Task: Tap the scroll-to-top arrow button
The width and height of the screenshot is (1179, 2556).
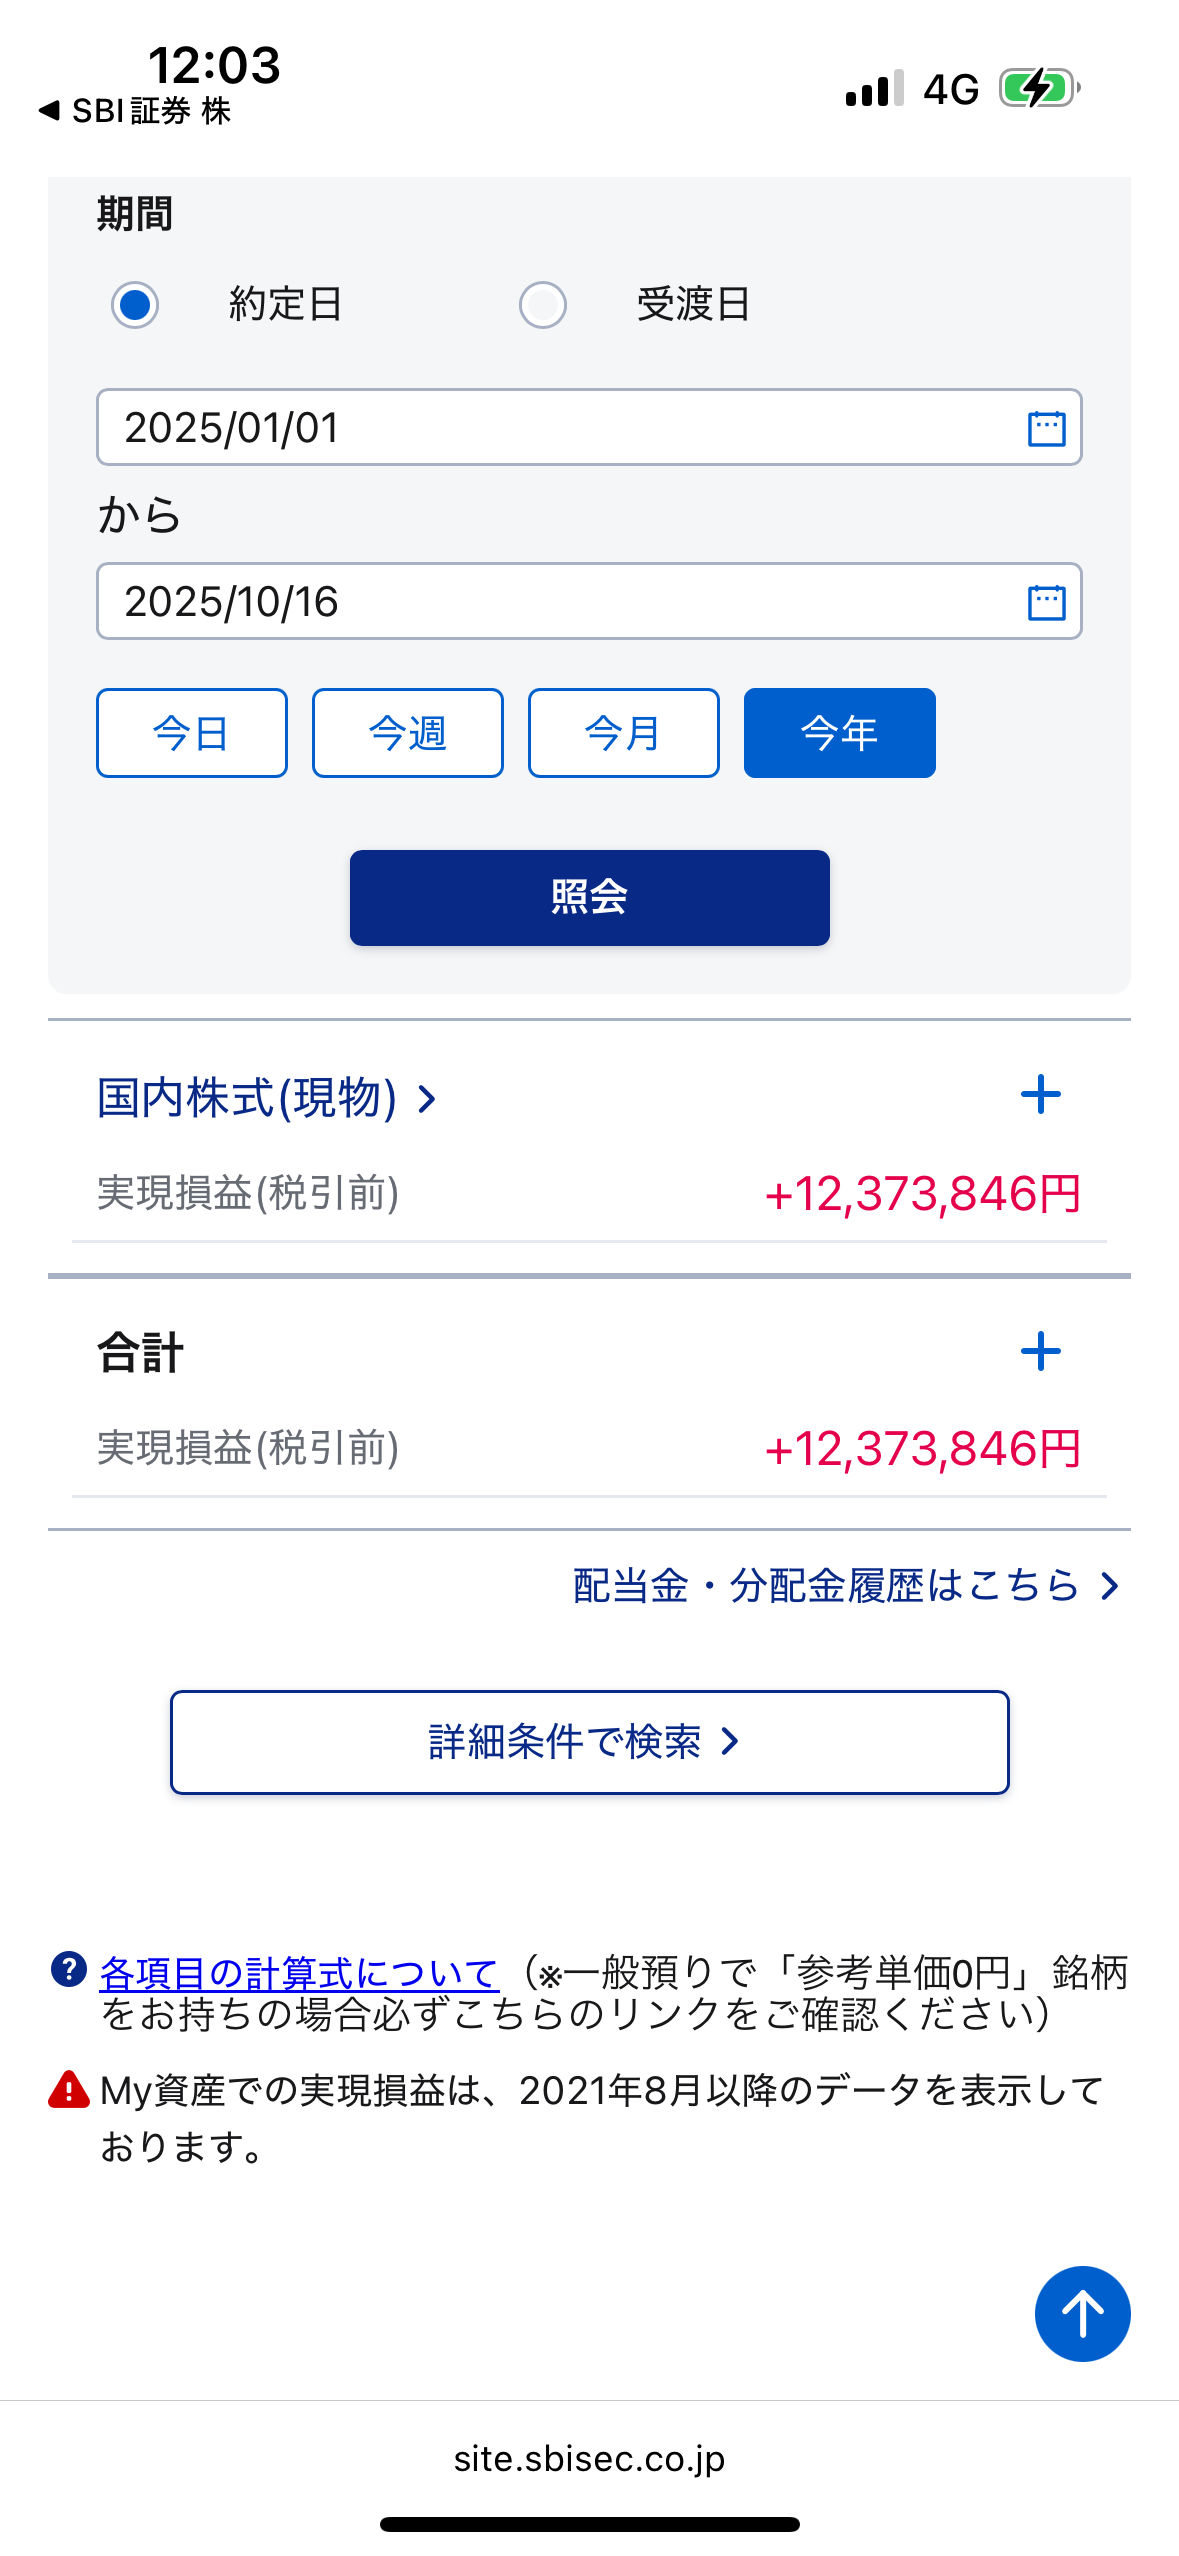Action: [1082, 2313]
